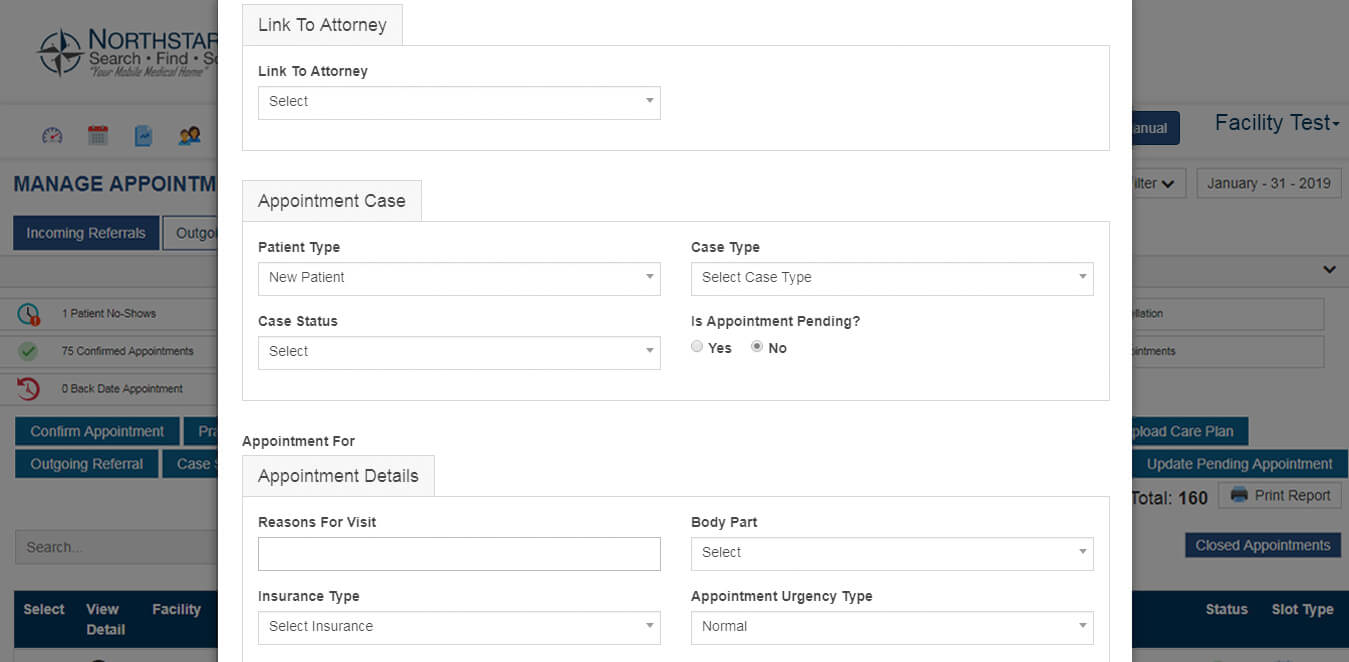
Task: Switch to the Incoming Referrals tab
Action: pyautogui.click(x=86, y=233)
